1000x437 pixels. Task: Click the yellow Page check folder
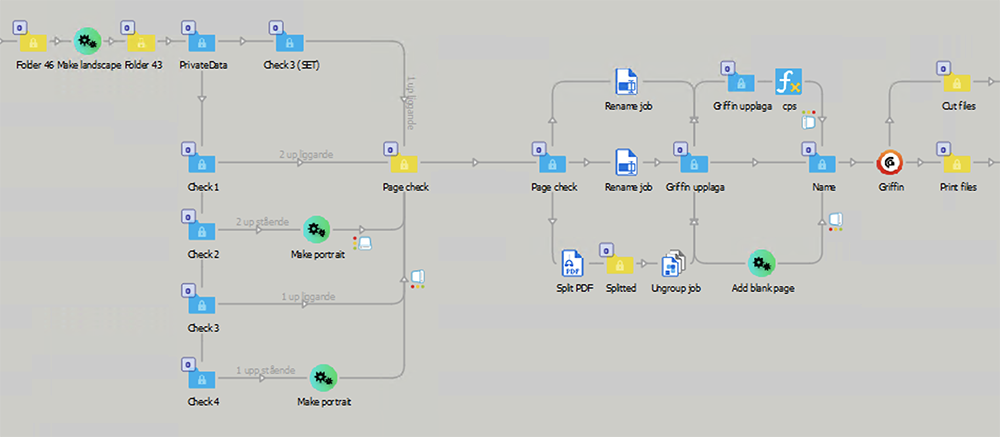(x=405, y=163)
